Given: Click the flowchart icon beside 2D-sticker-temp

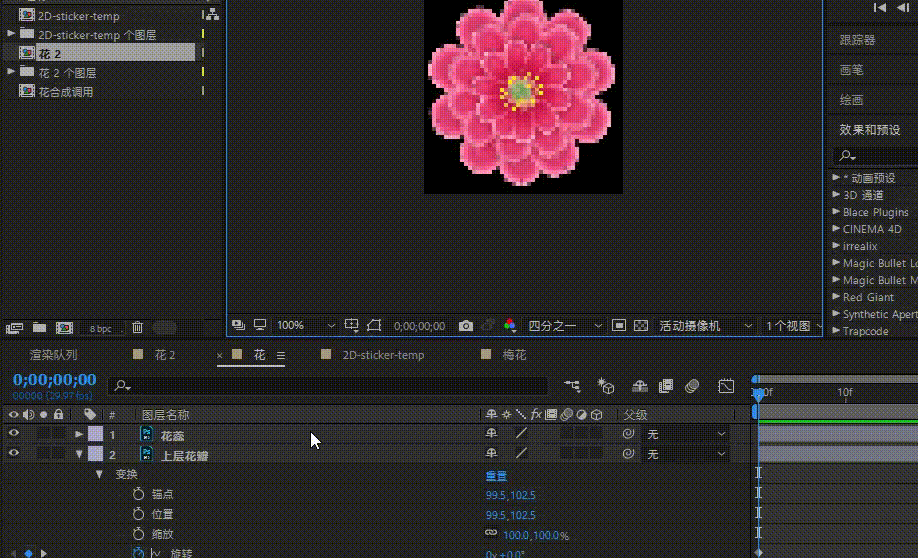Looking at the screenshot, I should (212, 15).
